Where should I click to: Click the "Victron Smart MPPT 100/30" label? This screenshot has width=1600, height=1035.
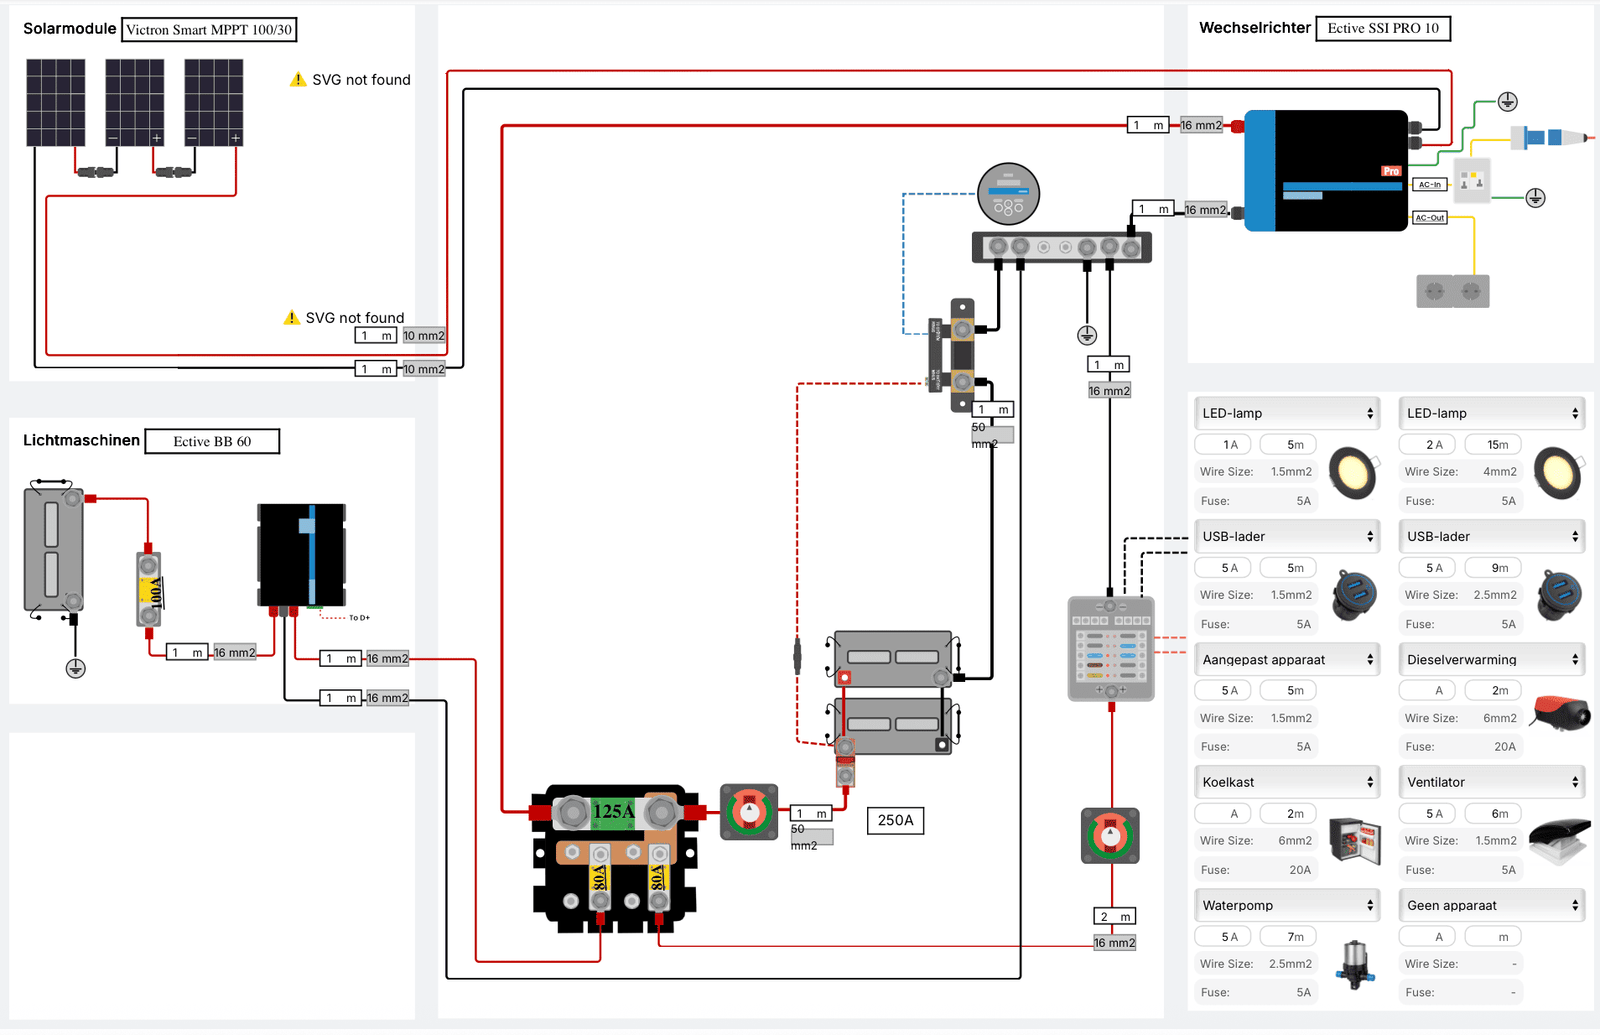coord(209,30)
